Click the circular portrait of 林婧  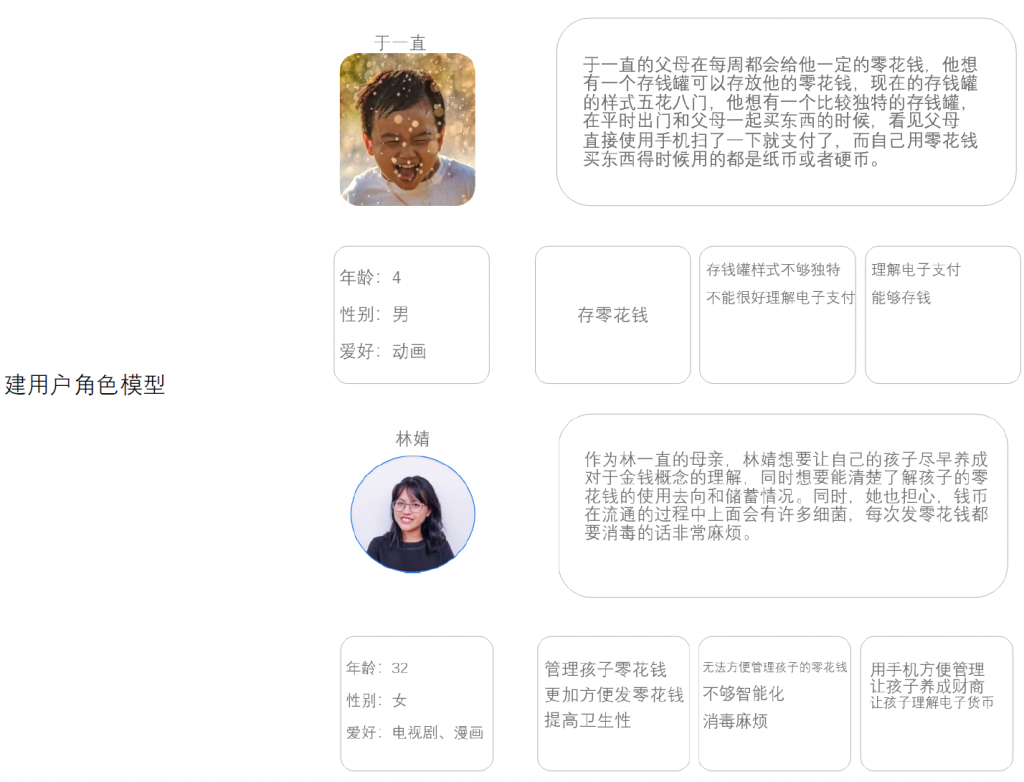click(x=413, y=514)
